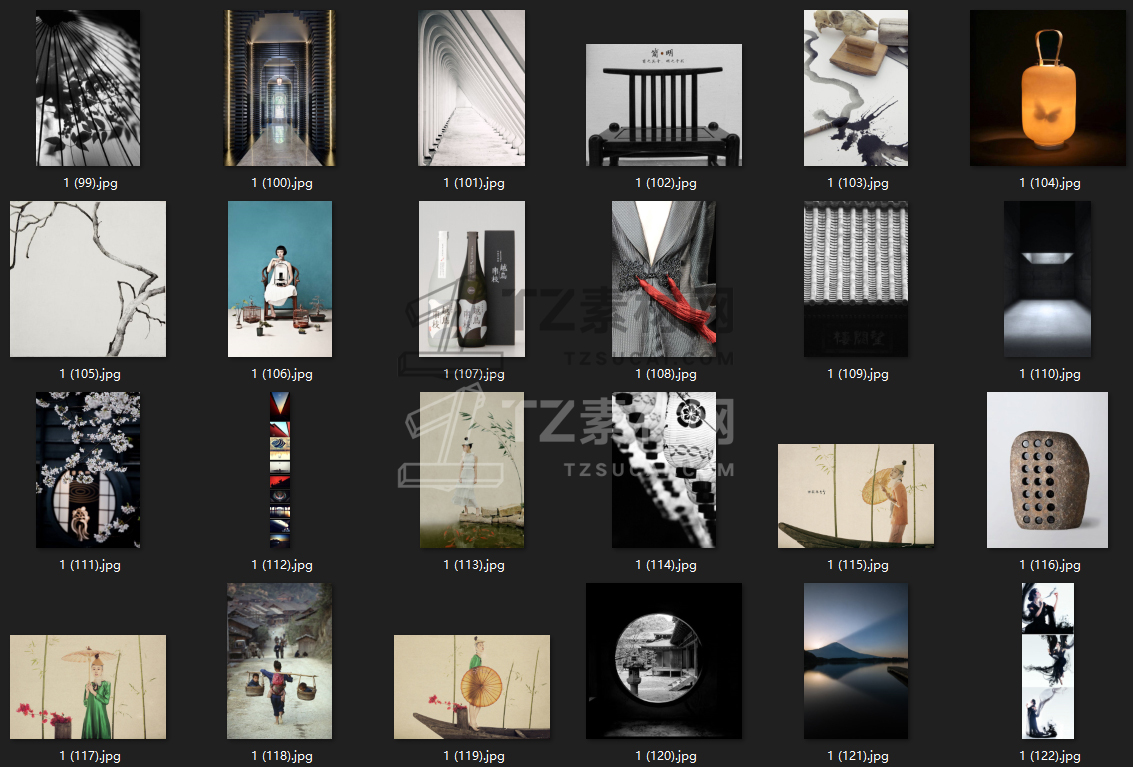Viewport: 1133px width, 767px height.
Task: Select the label 1 (122).jpg
Action: 1050,755
